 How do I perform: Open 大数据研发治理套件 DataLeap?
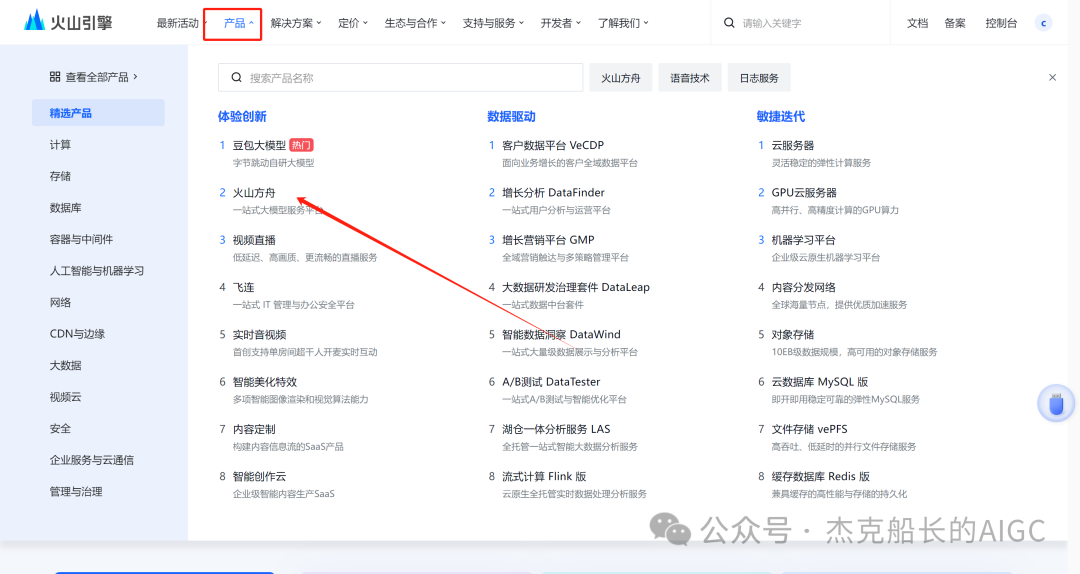pos(575,287)
